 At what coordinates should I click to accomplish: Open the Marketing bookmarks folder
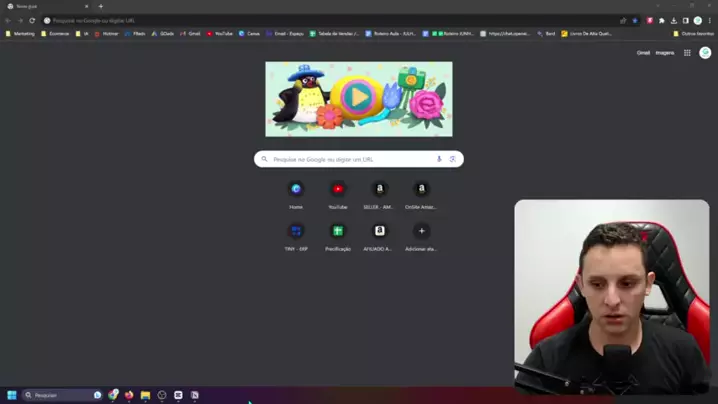click(x=20, y=33)
